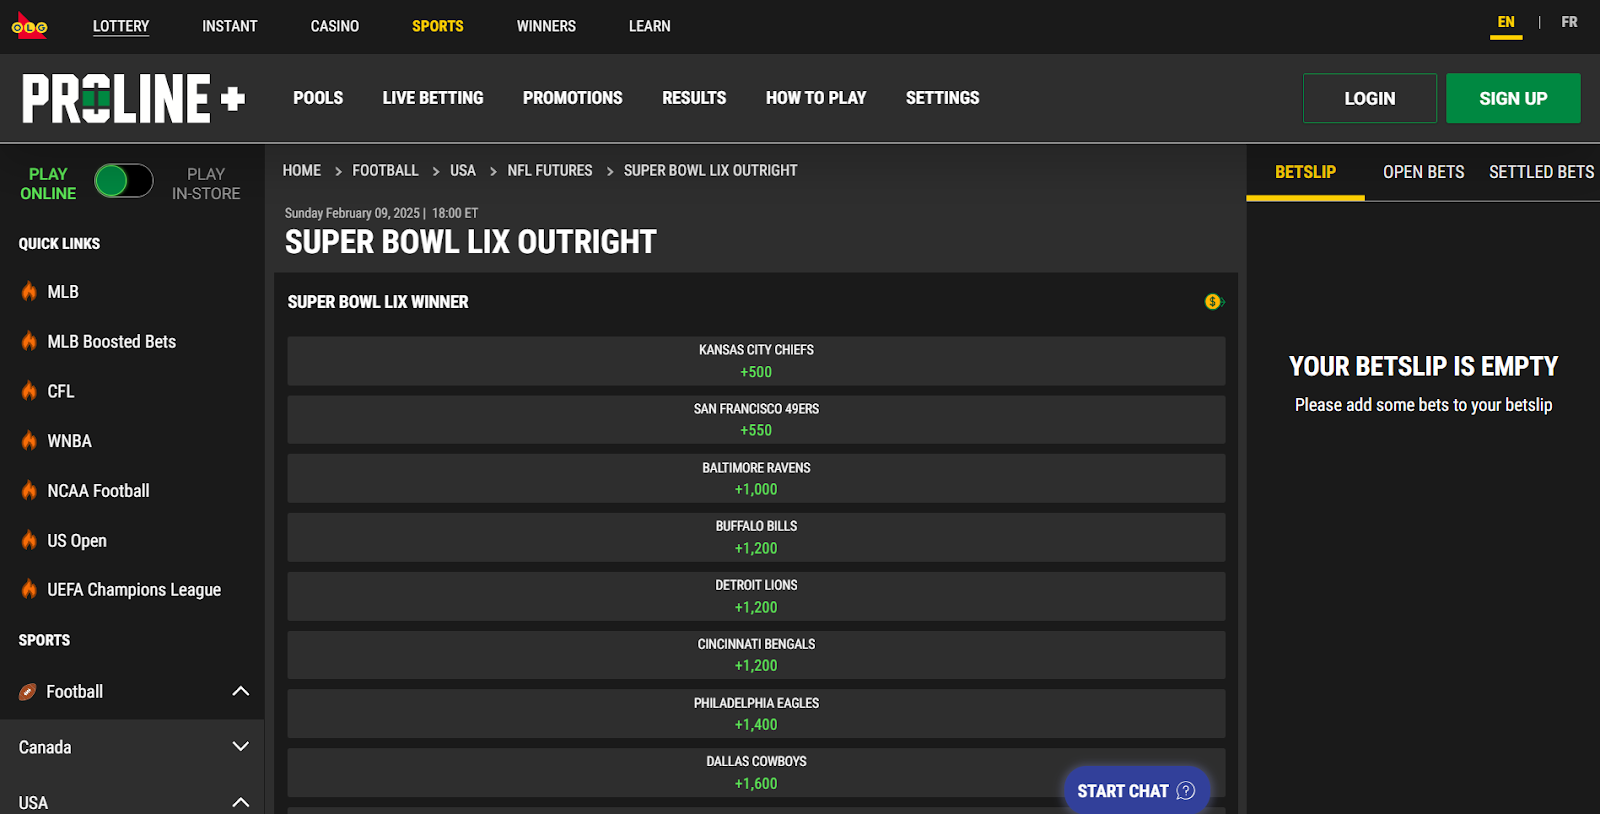
Task: Select EN language option
Action: click(1506, 22)
